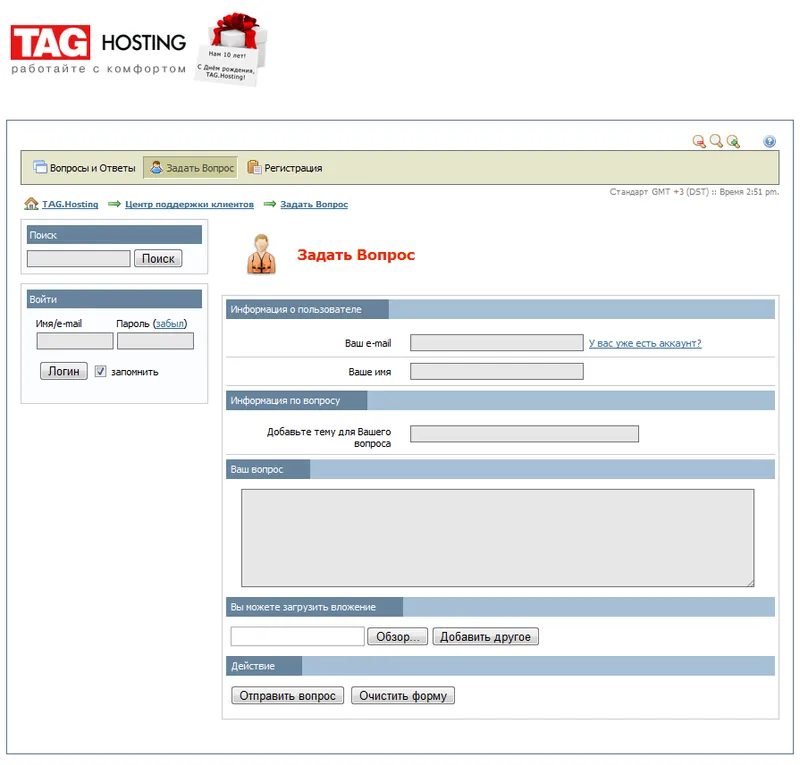800x765 pixels.
Task: Click the "Пароль" password field
Action: point(156,341)
